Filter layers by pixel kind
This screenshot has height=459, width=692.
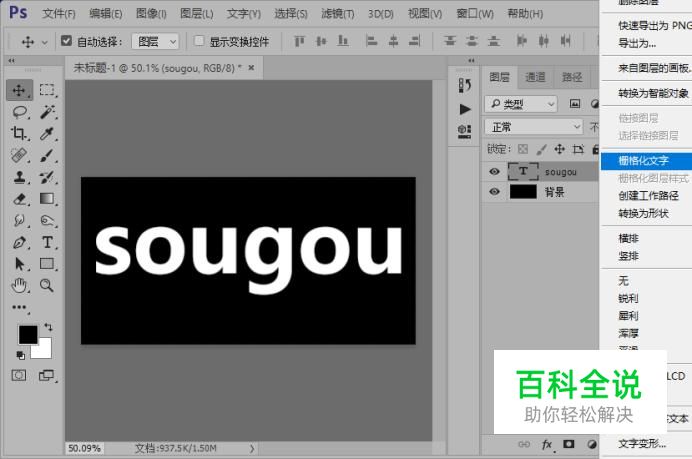[575, 104]
